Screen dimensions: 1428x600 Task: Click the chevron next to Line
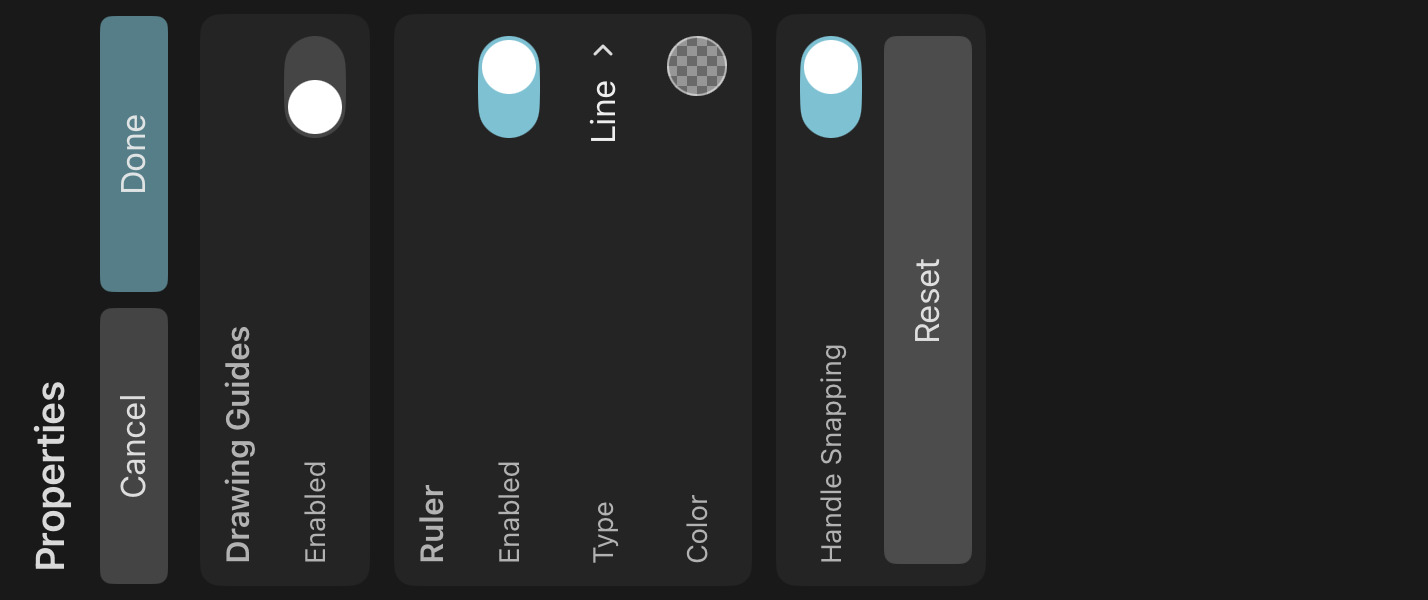[603, 48]
